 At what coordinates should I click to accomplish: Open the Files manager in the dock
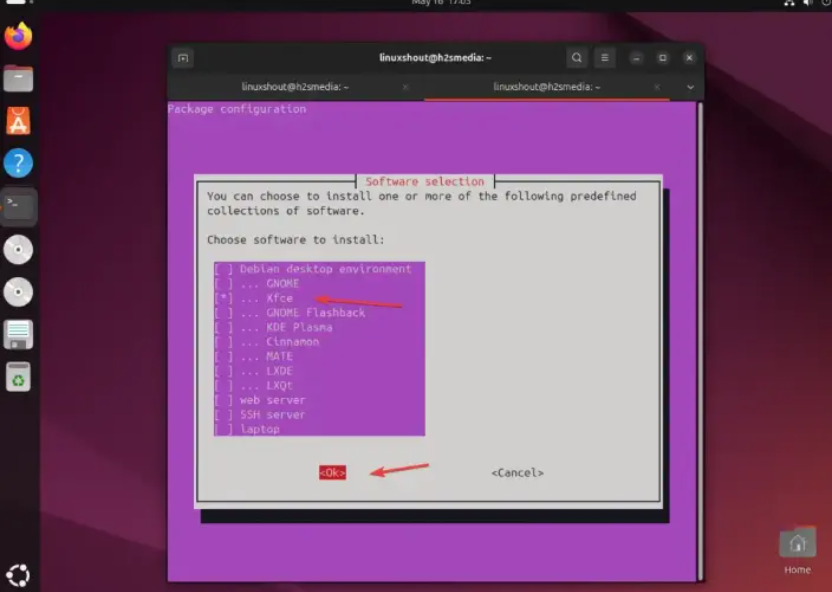pyautogui.click(x=18, y=79)
